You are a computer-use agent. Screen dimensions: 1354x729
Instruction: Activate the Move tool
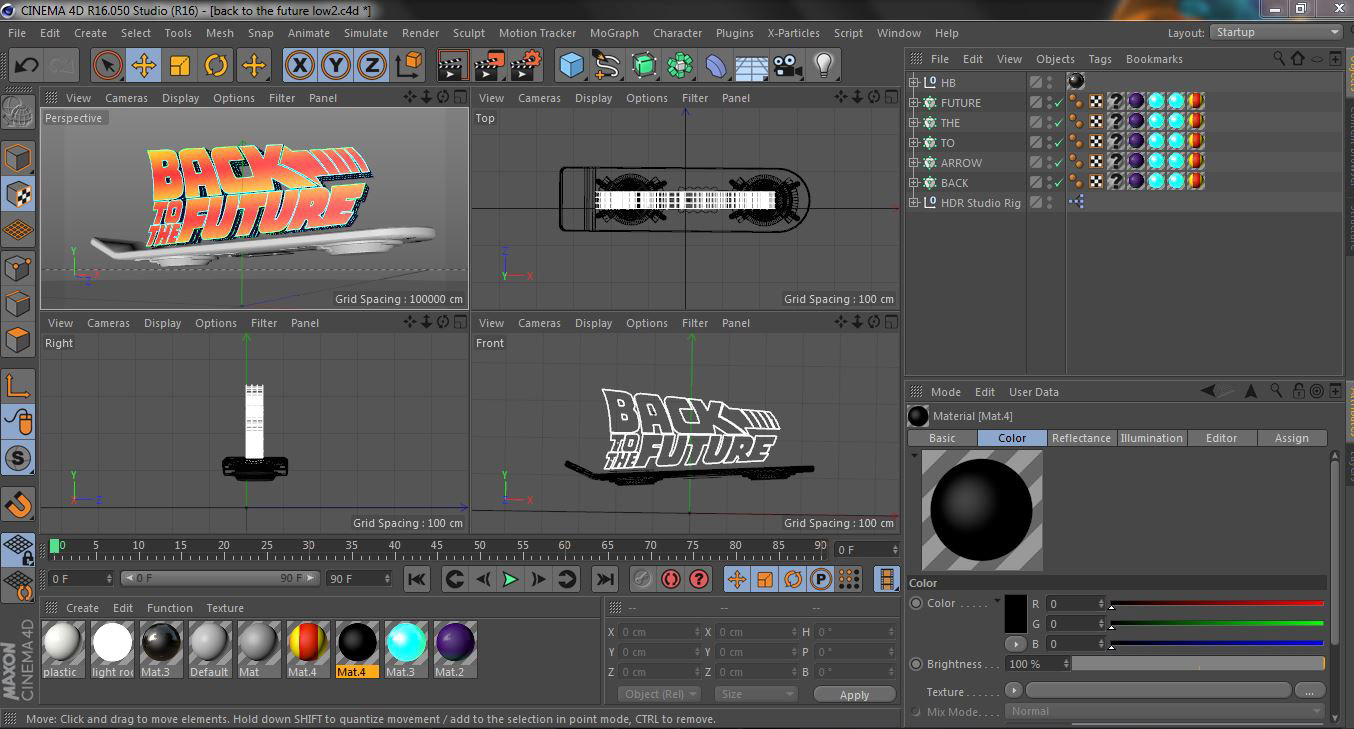pos(143,66)
